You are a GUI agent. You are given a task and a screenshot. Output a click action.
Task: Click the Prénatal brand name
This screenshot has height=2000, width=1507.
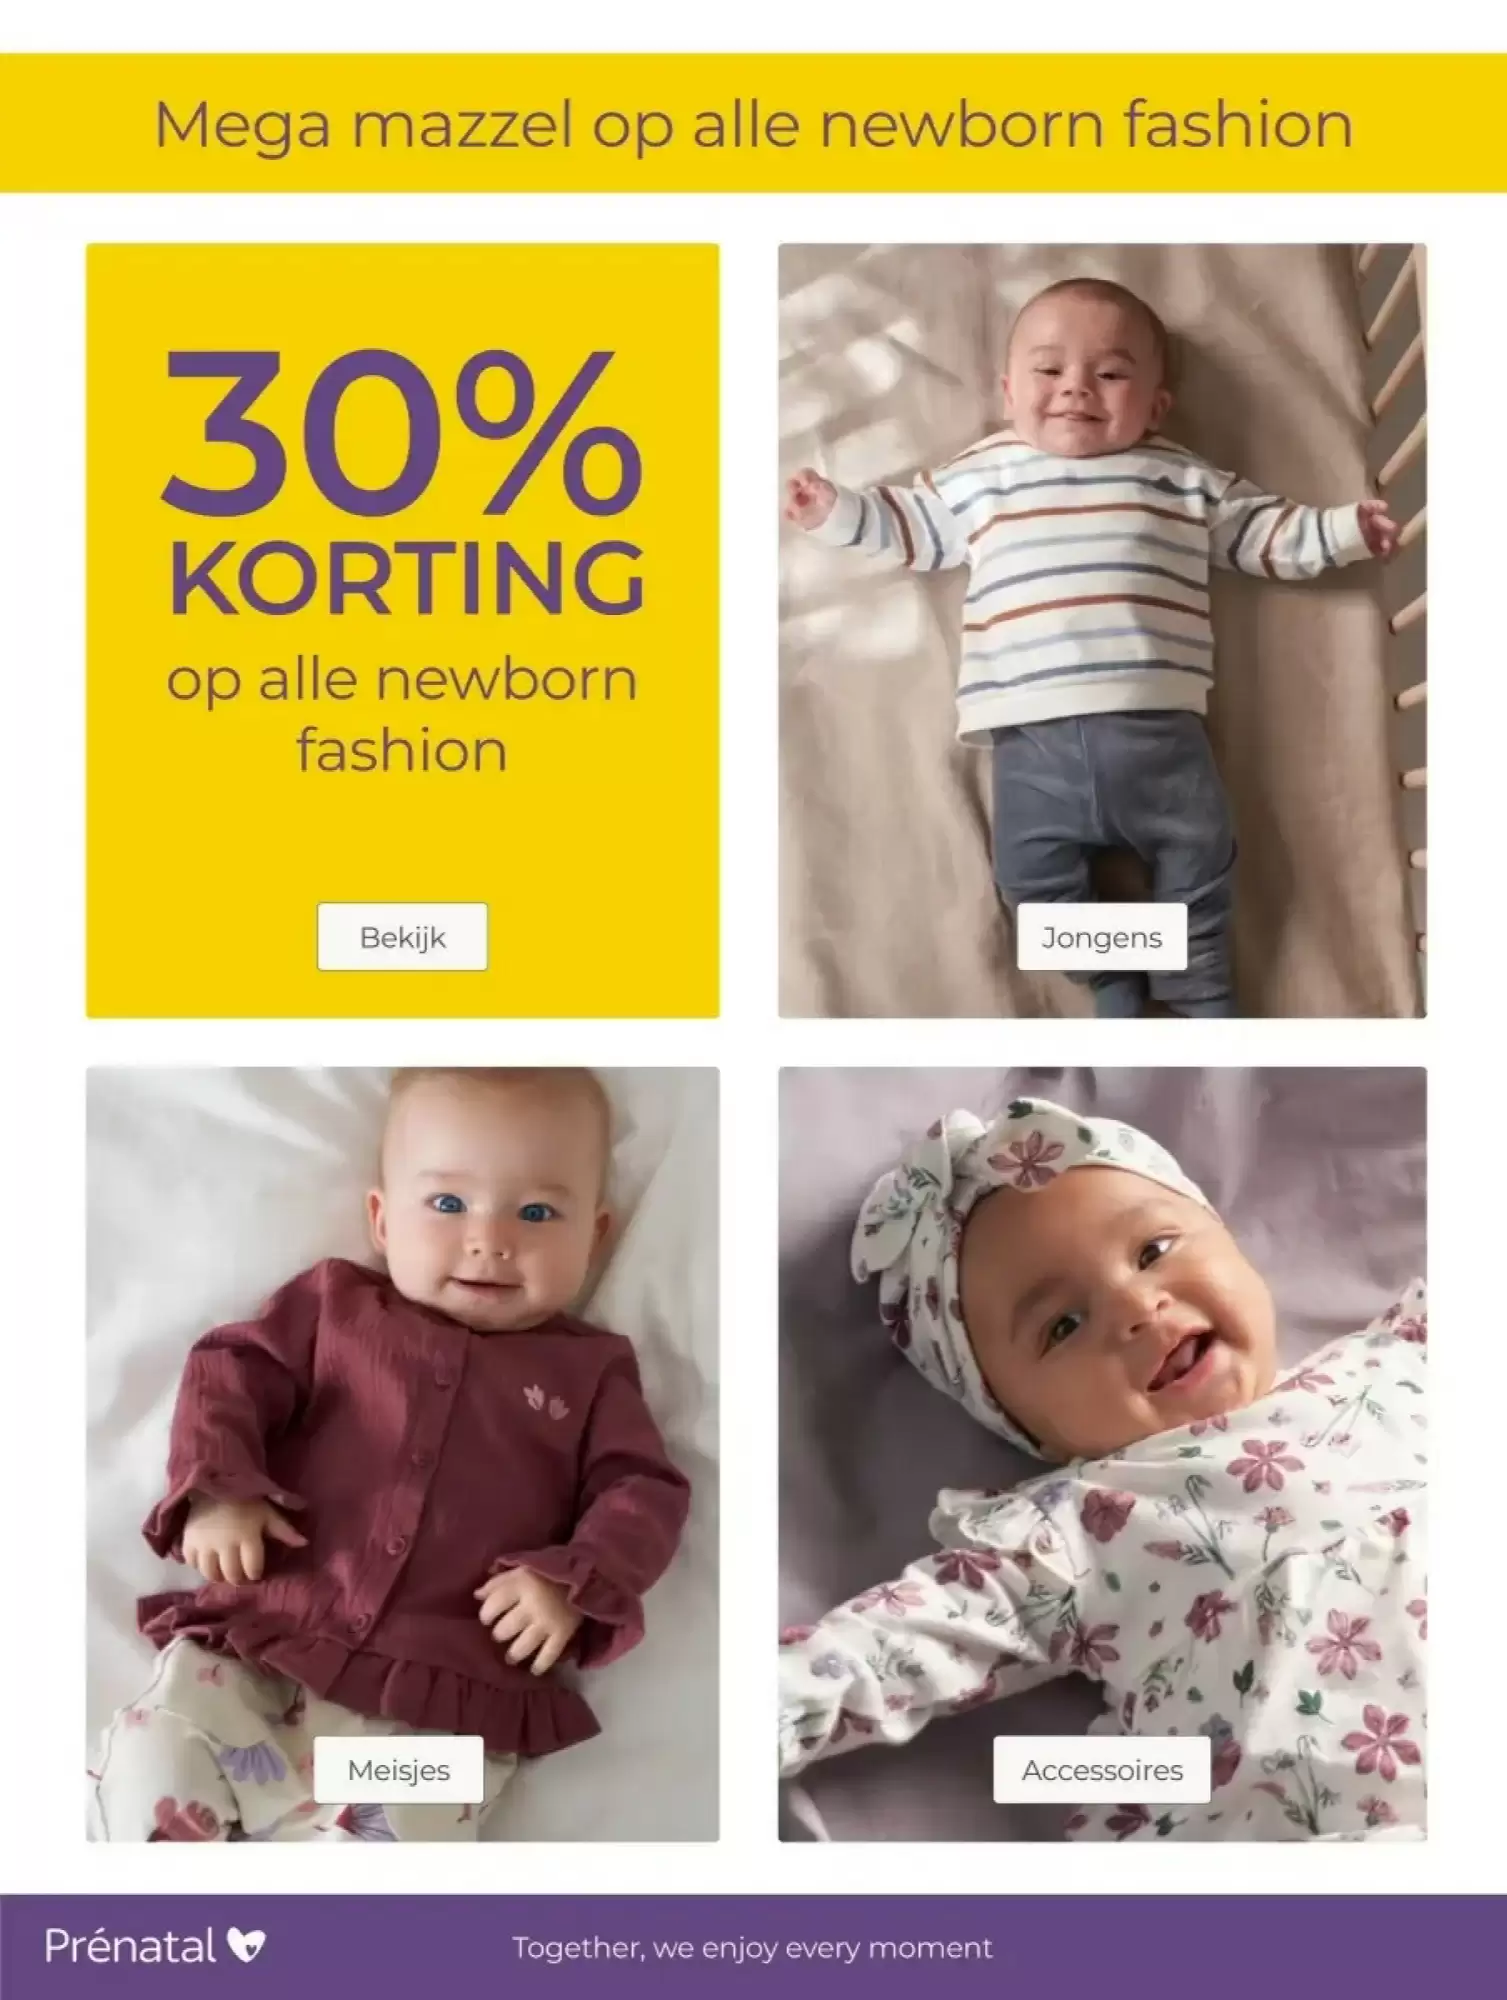tap(130, 1946)
